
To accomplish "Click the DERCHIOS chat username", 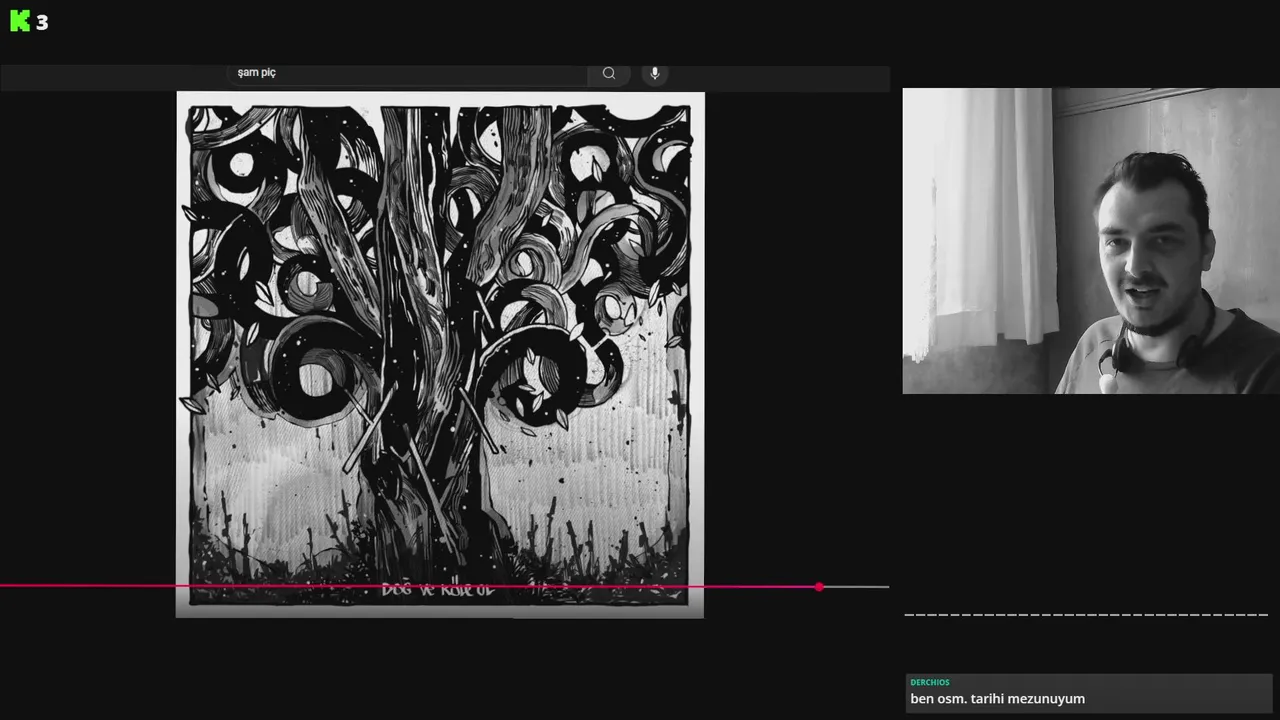I will (x=930, y=683).
